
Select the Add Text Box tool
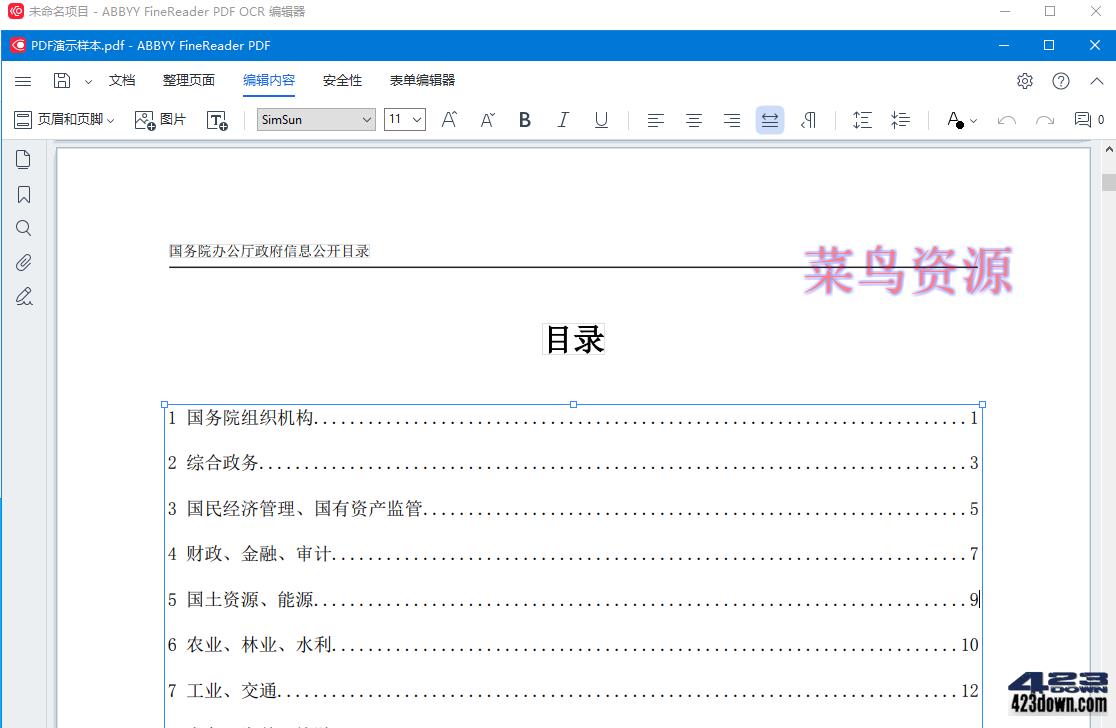[217, 119]
